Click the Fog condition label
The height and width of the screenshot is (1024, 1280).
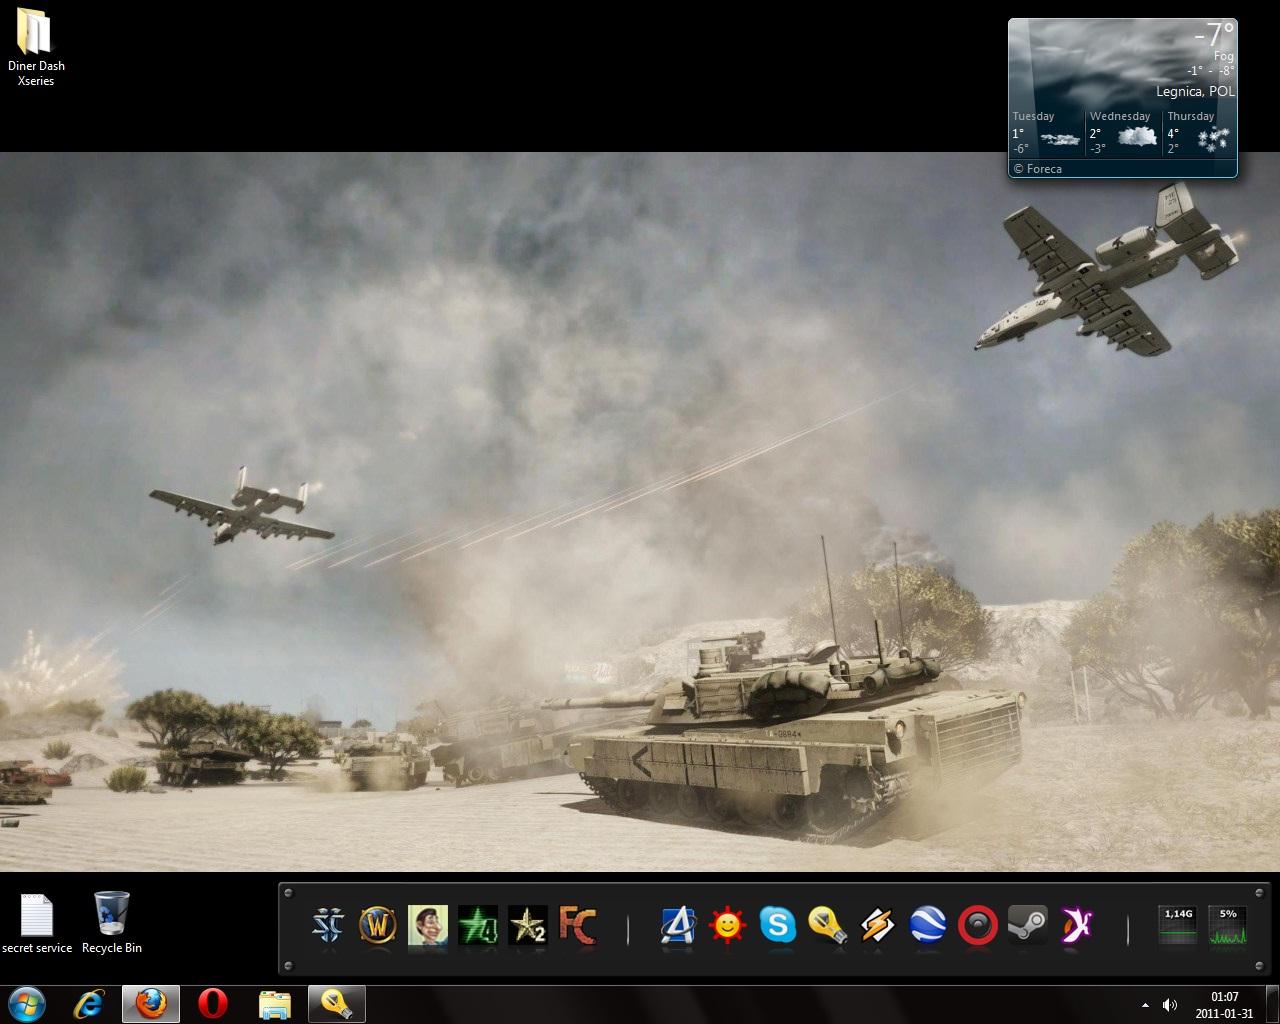click(1224, 58)
